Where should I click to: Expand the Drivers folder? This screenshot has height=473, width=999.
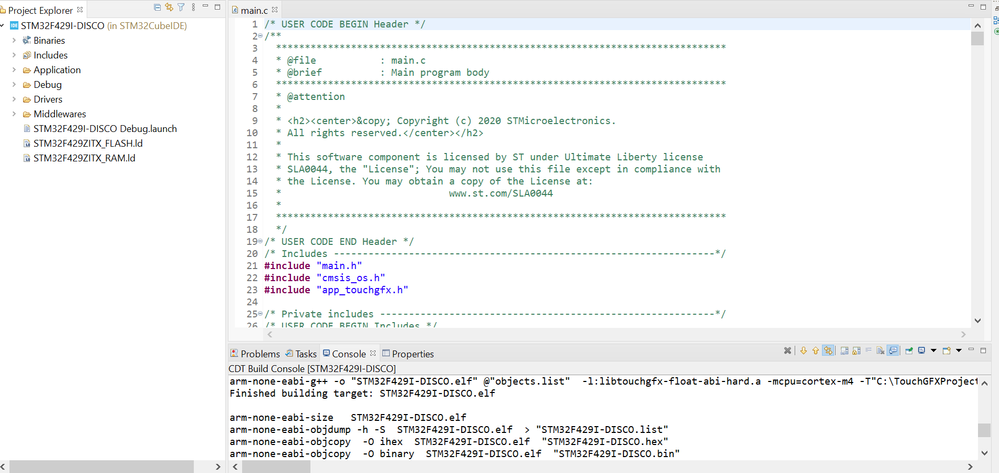pos(14,99)
